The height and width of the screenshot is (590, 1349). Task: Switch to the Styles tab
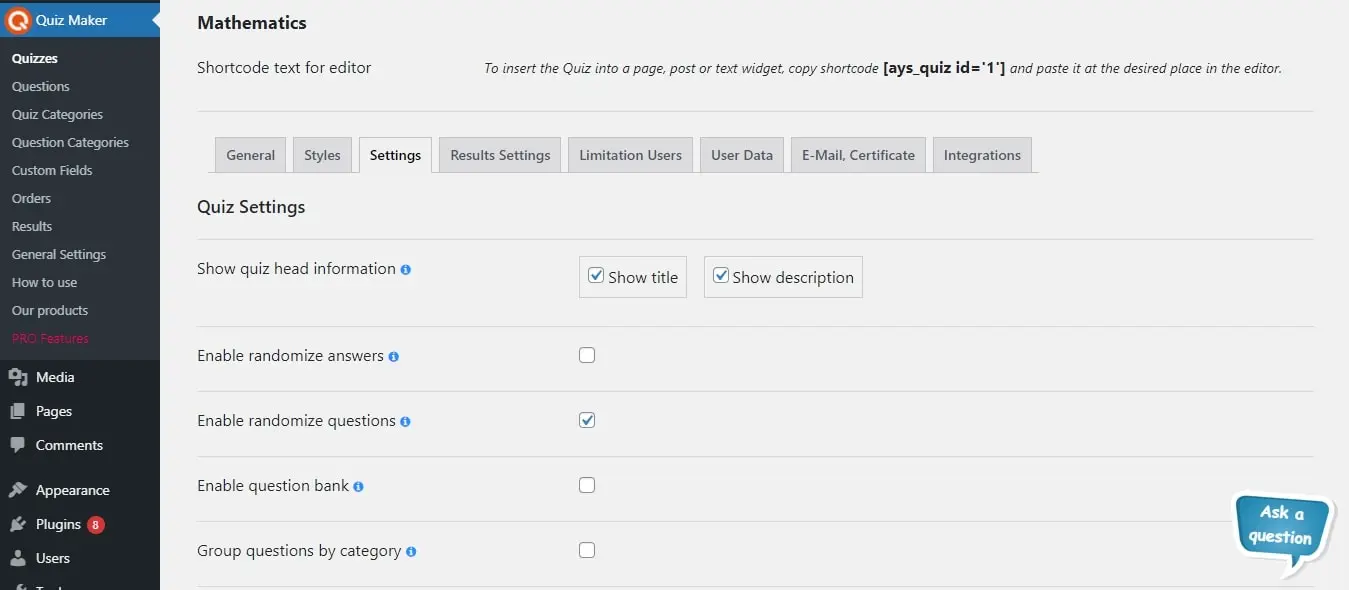[x=322, y=155]
